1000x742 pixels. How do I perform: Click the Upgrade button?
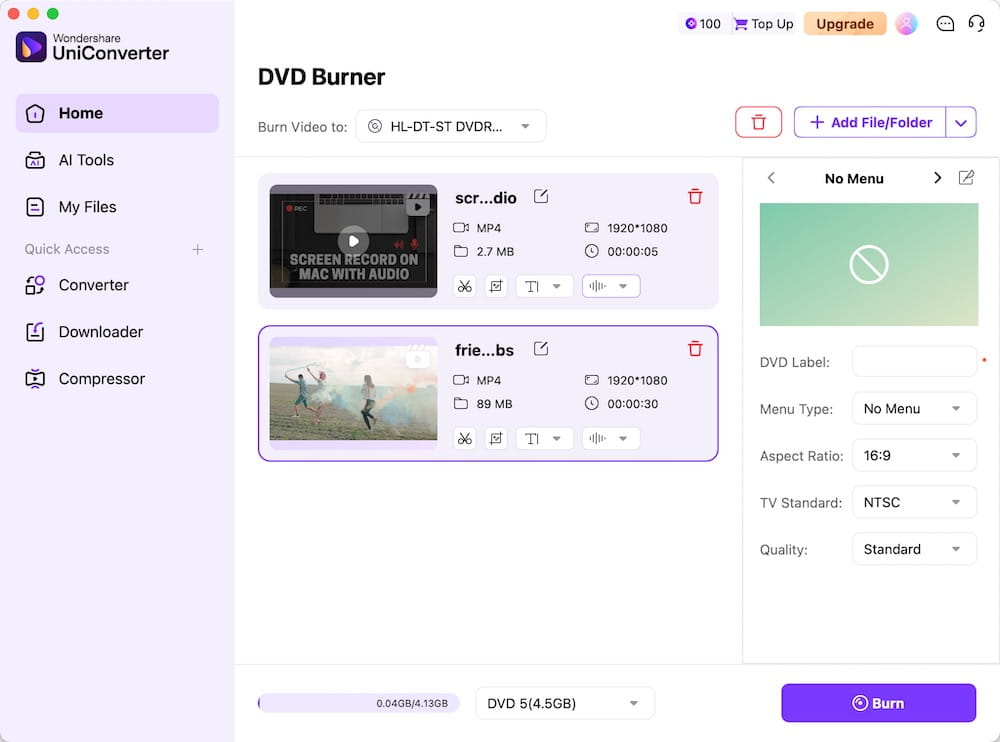tap(844, 22)
